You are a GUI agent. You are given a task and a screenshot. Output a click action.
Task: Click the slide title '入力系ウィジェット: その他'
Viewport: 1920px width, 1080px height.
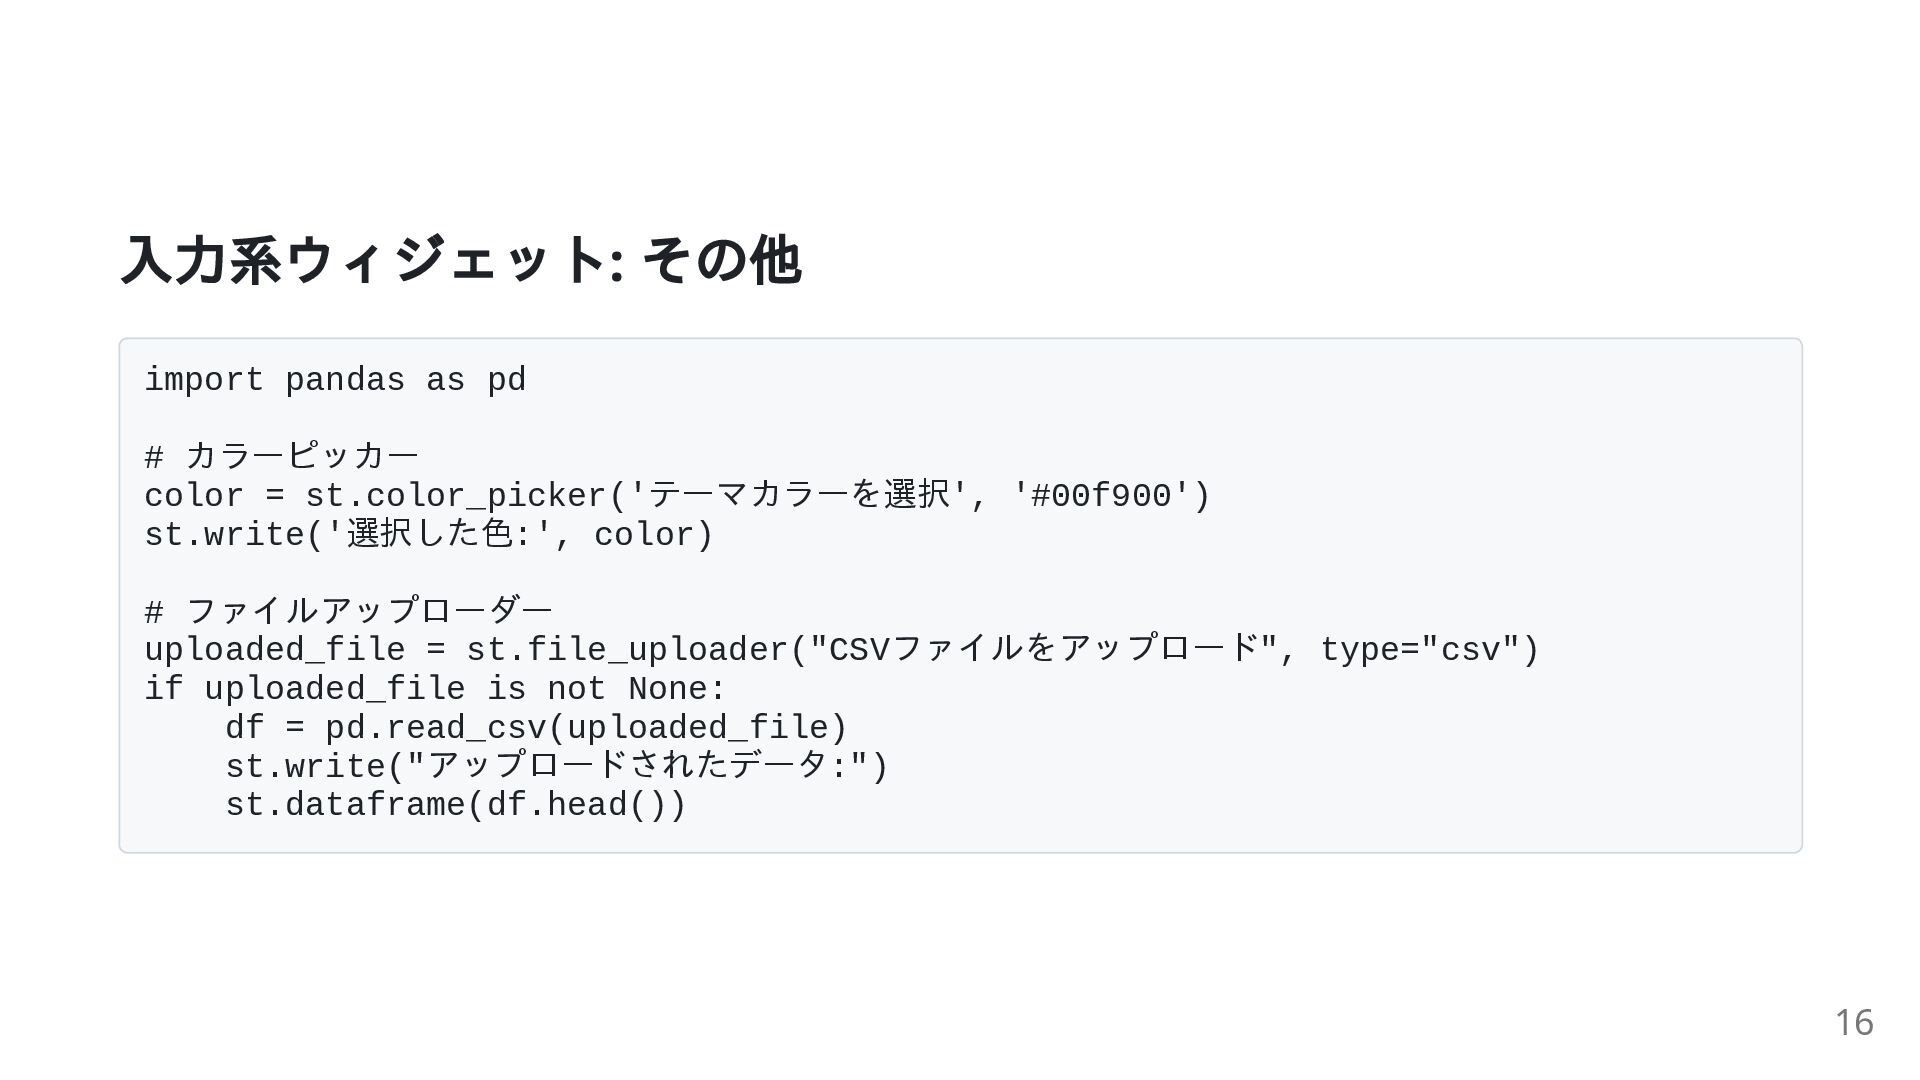pos(460,261)
